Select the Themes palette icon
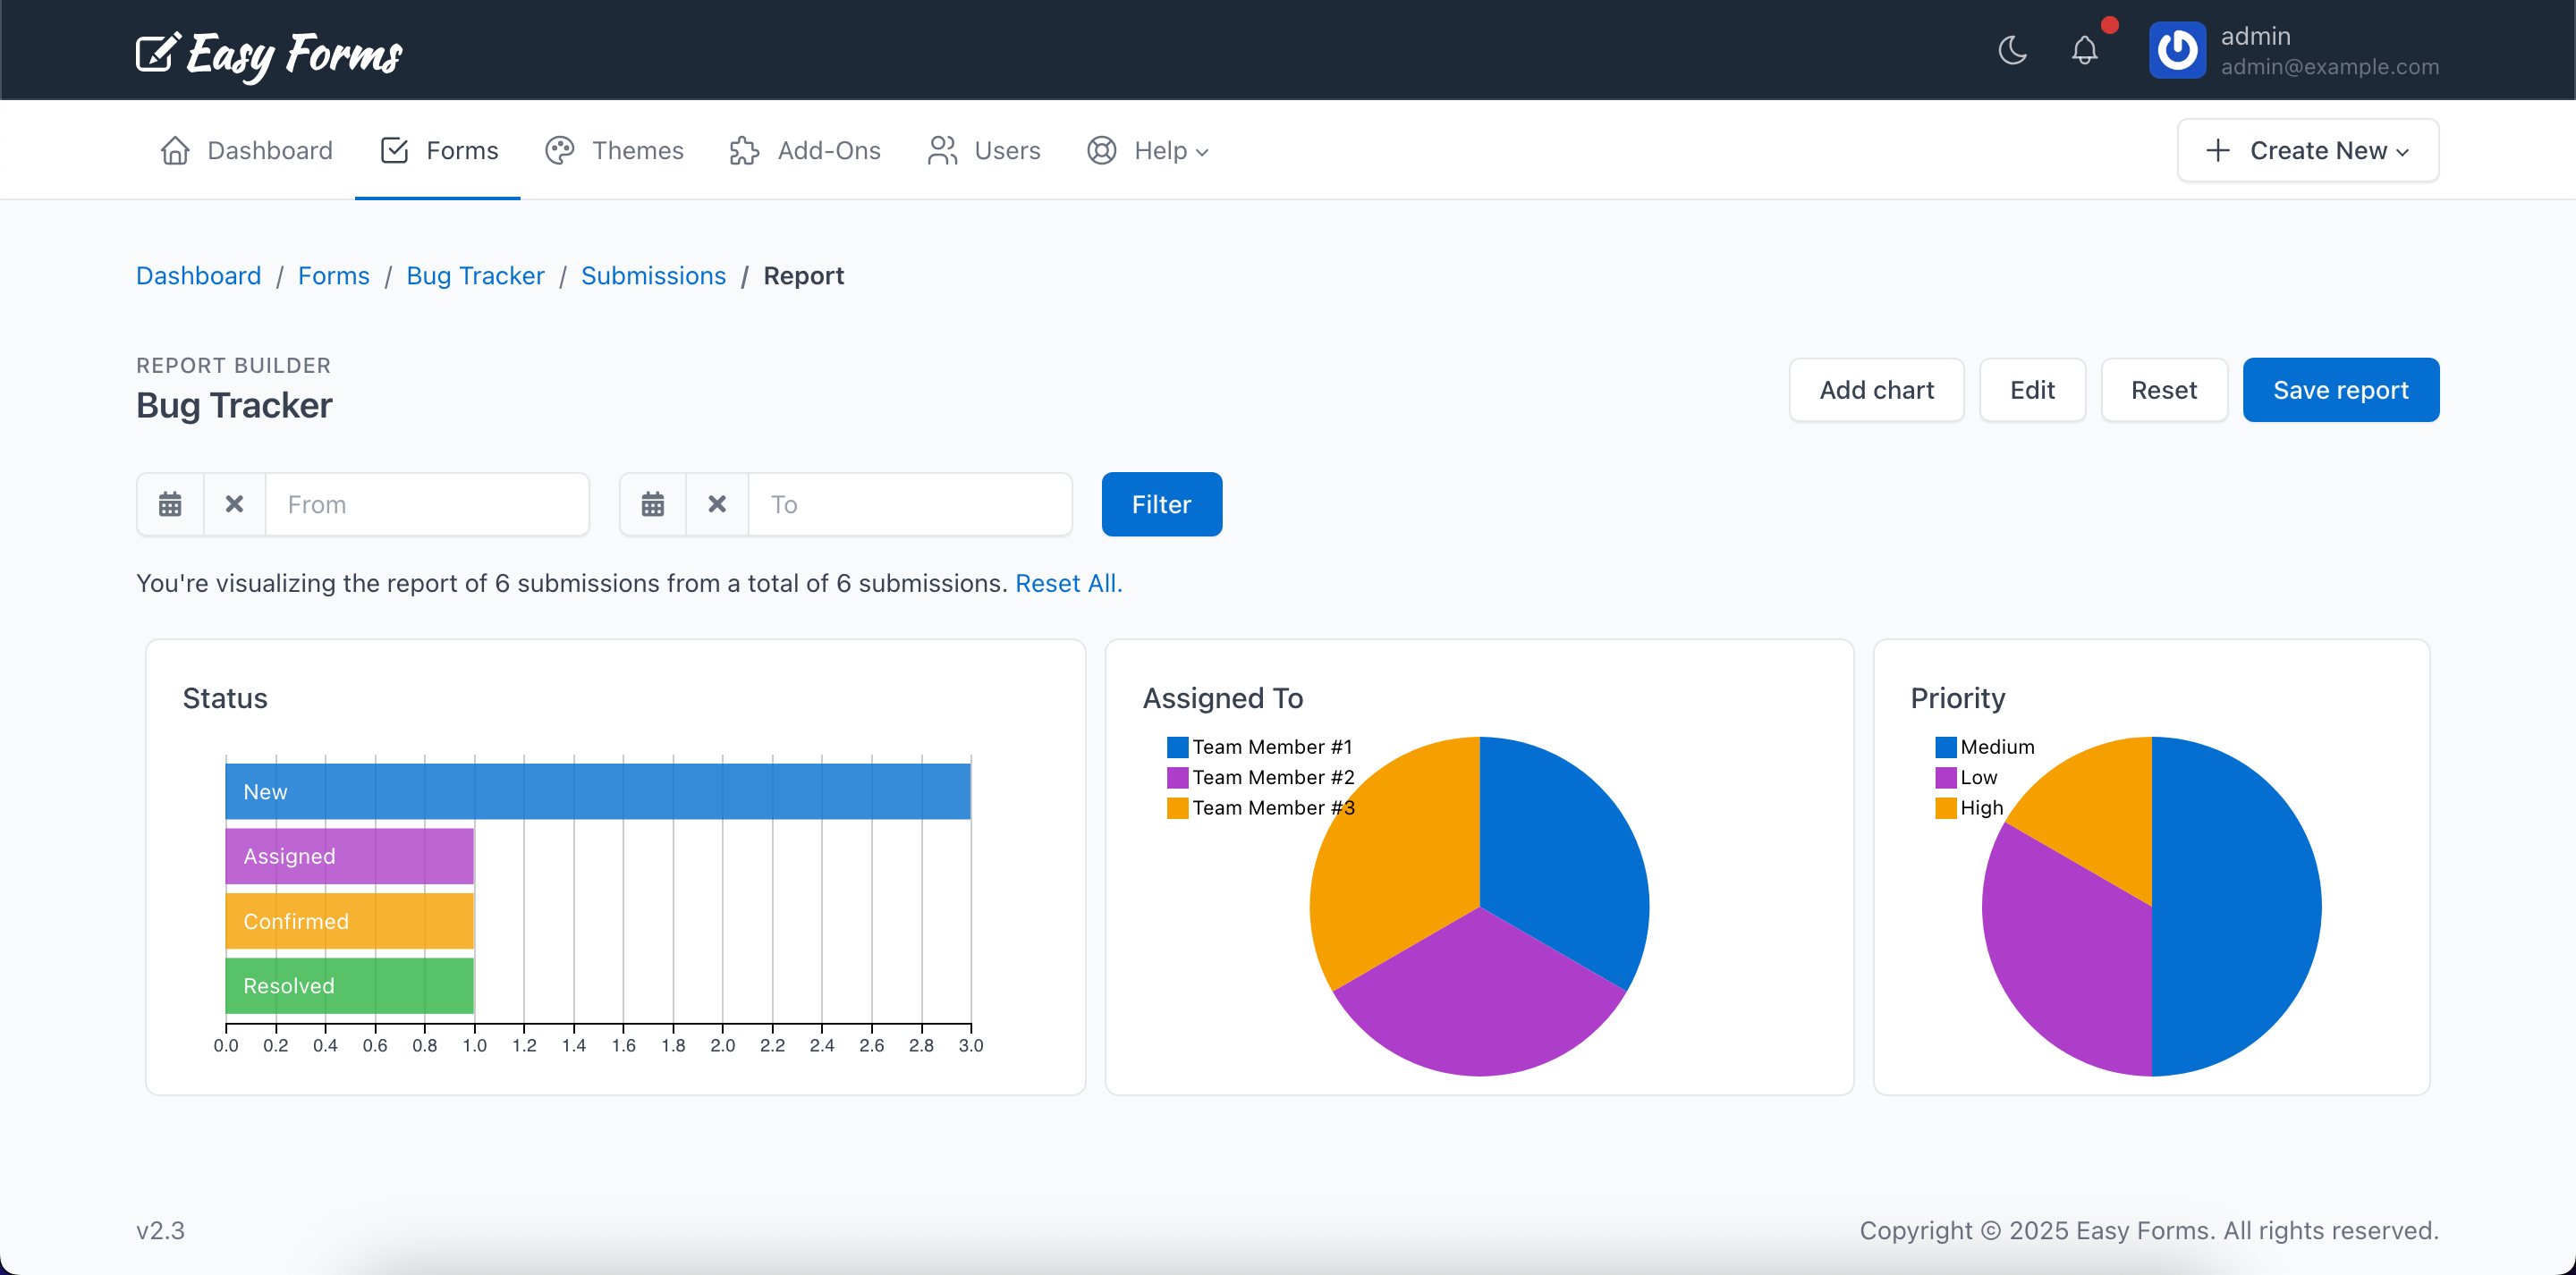This screenshot has height=1275, width=2576. [x=560, y=150]
